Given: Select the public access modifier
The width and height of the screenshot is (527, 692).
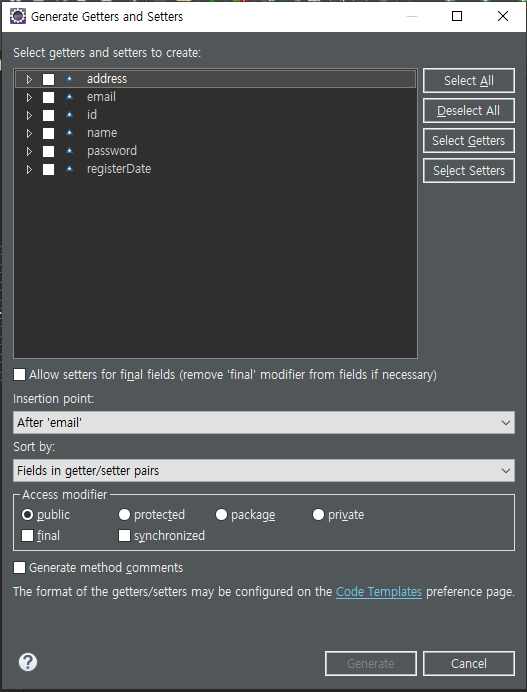Looking at the screenshot, I should click(27, 515).
